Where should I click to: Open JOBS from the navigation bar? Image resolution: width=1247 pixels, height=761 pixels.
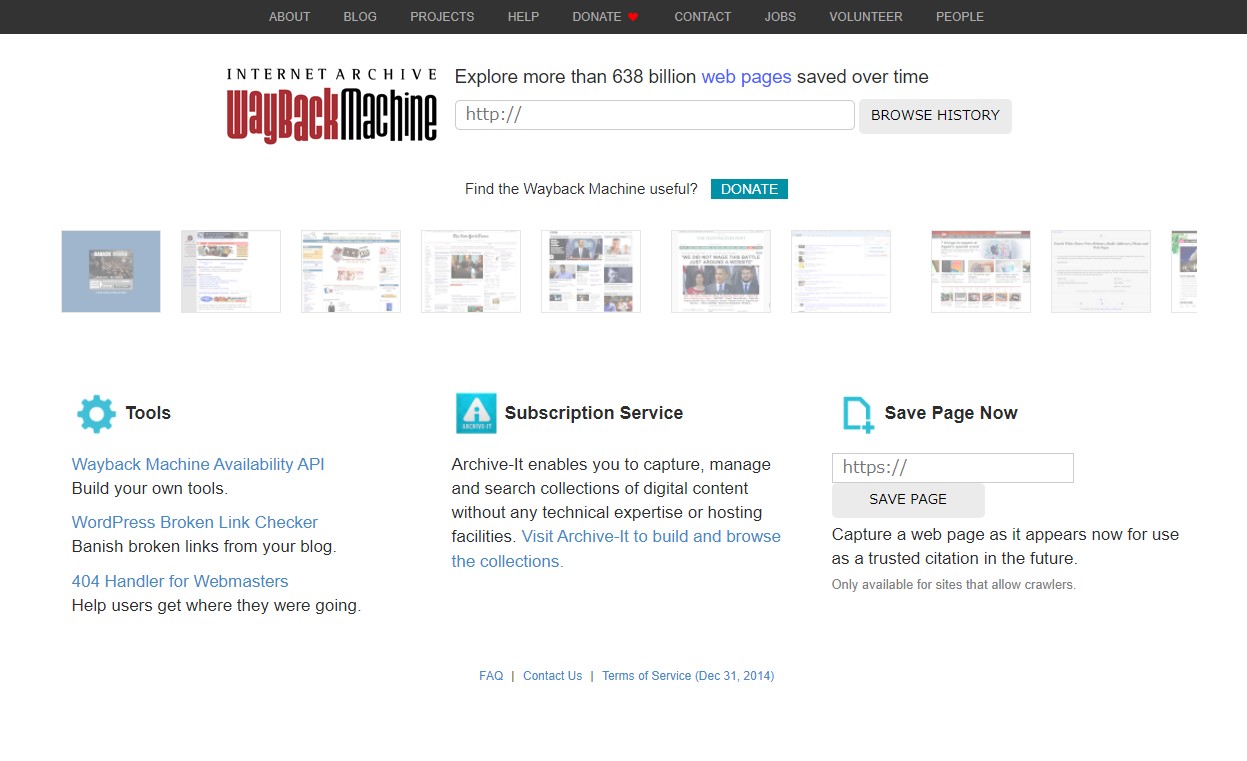780,17
